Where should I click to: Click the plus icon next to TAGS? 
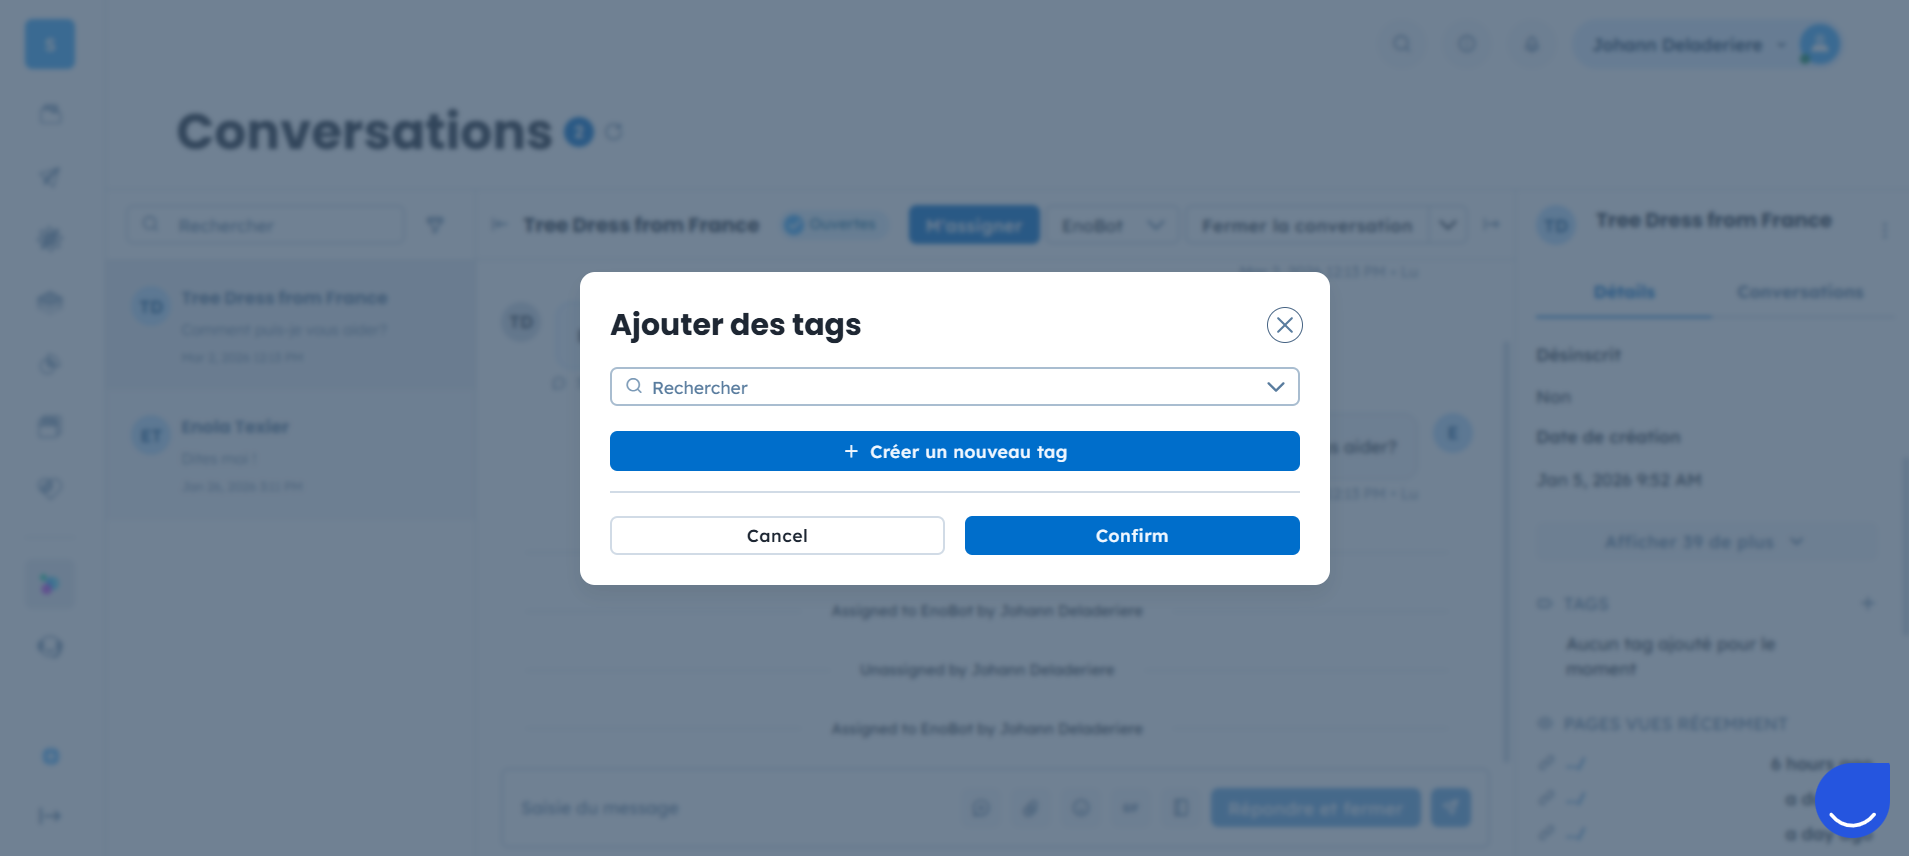1867,603
